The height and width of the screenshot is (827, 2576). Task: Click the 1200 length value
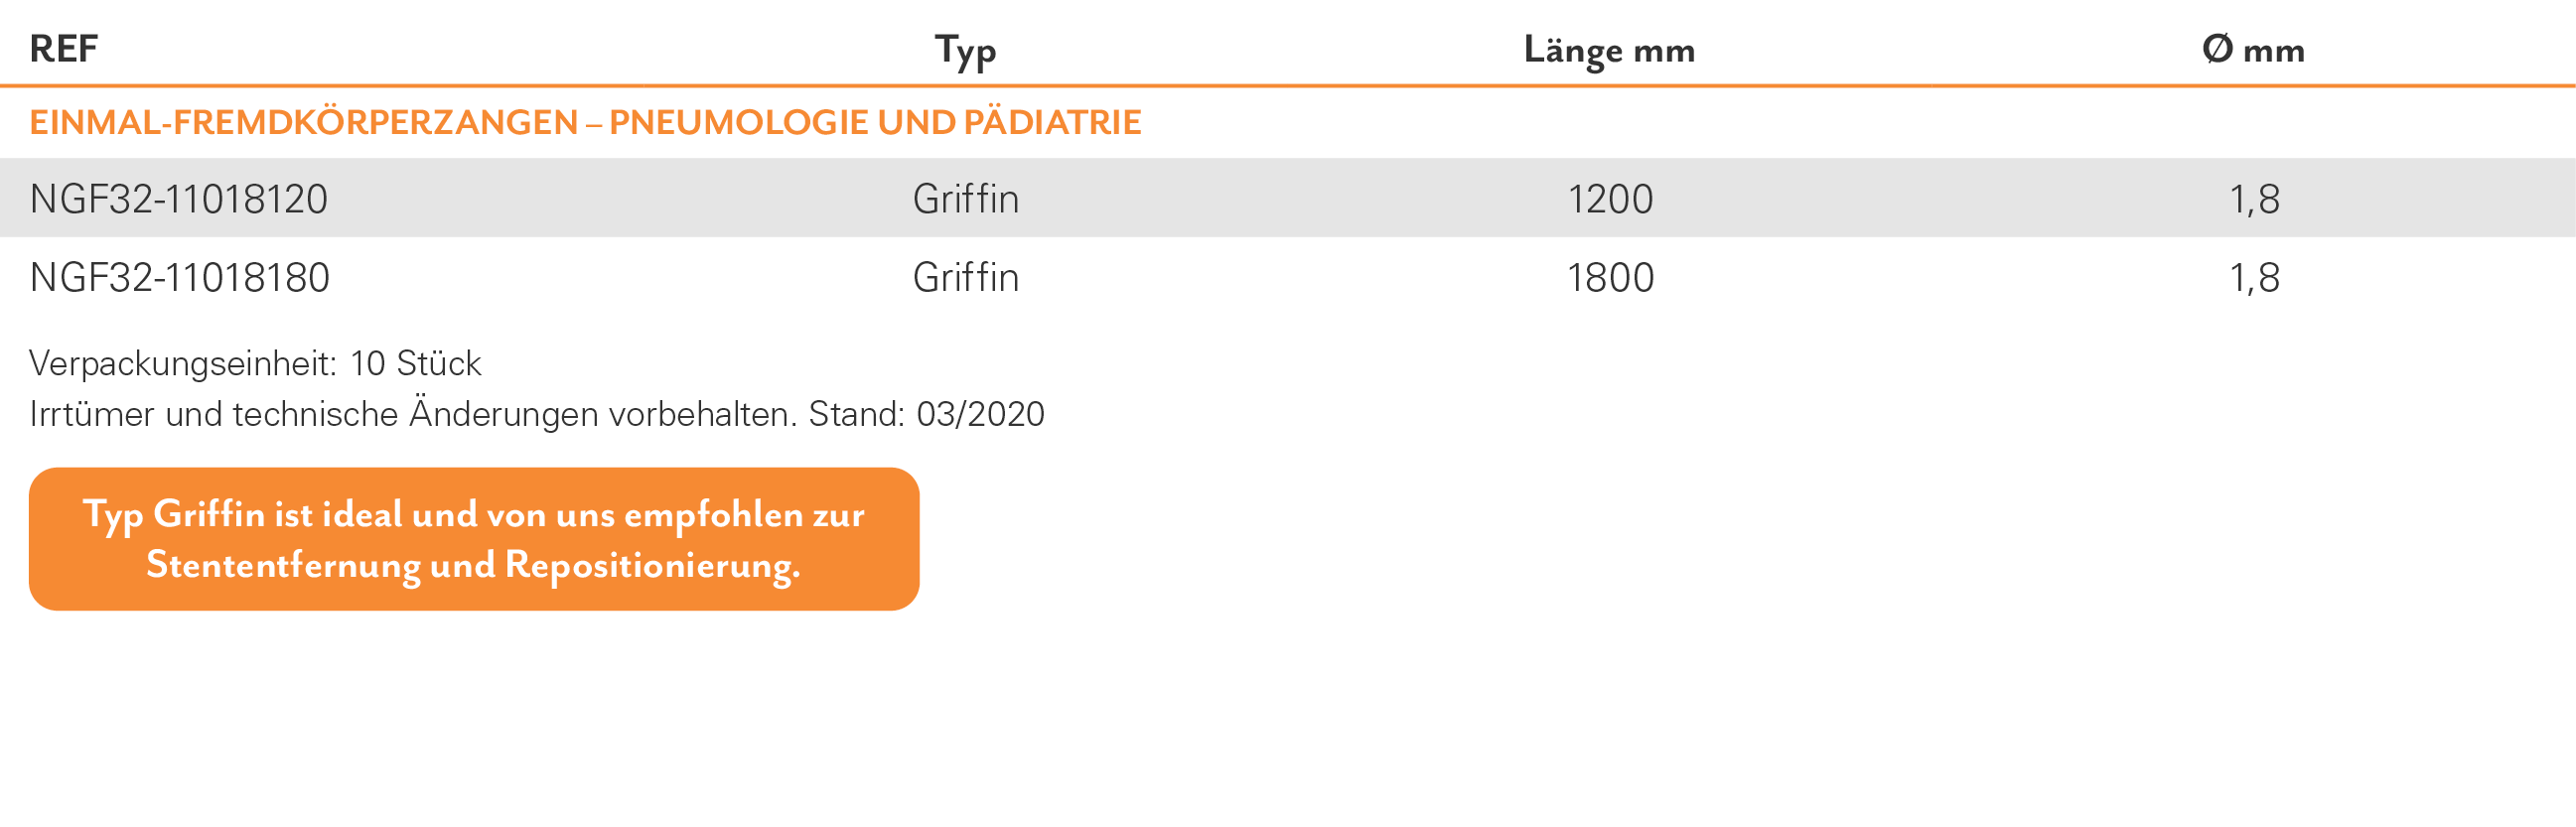pyautogui.click(x=1610, y=199)
